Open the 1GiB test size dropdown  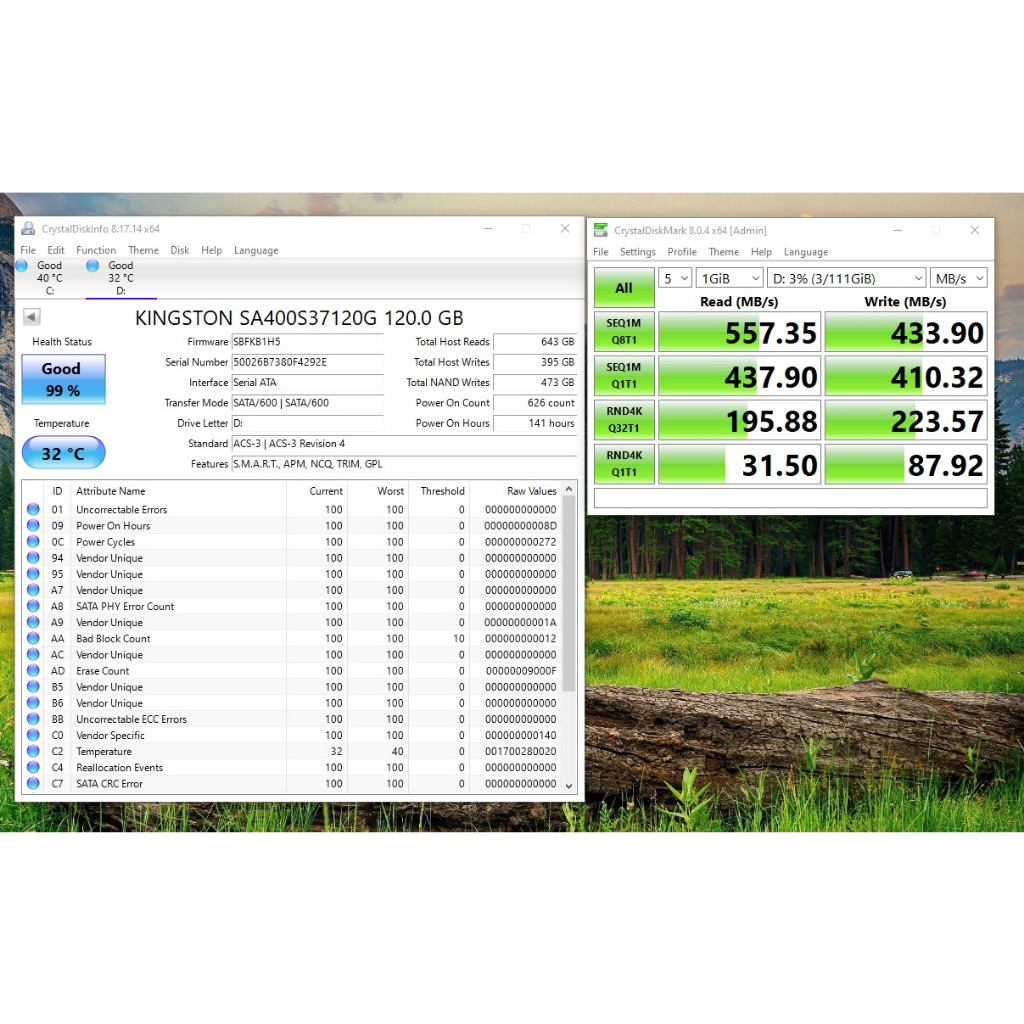(729, 278)
